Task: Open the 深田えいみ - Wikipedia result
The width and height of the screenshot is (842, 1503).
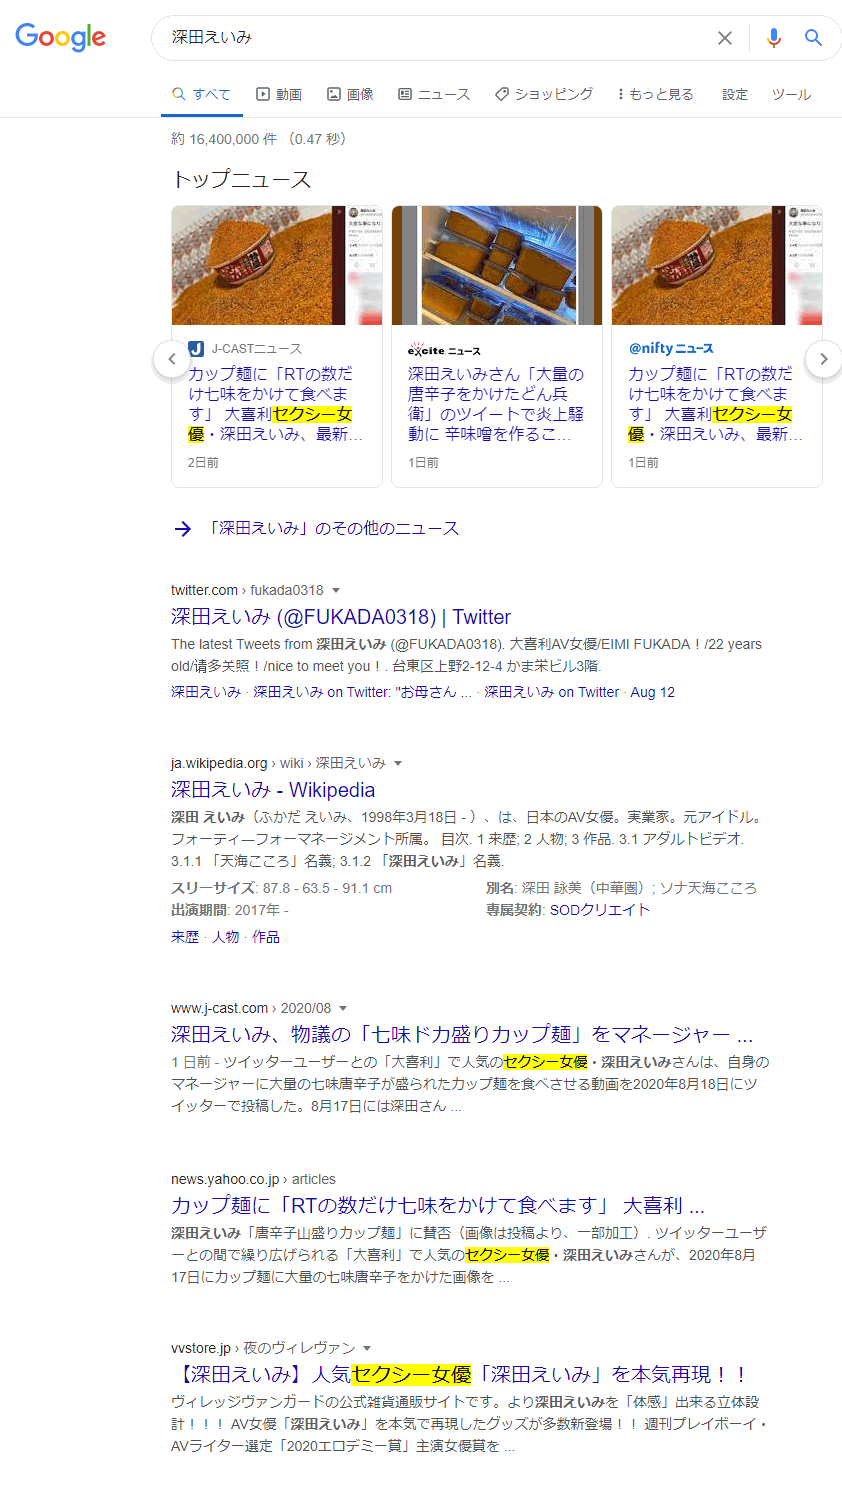Action: pos(273,790)
